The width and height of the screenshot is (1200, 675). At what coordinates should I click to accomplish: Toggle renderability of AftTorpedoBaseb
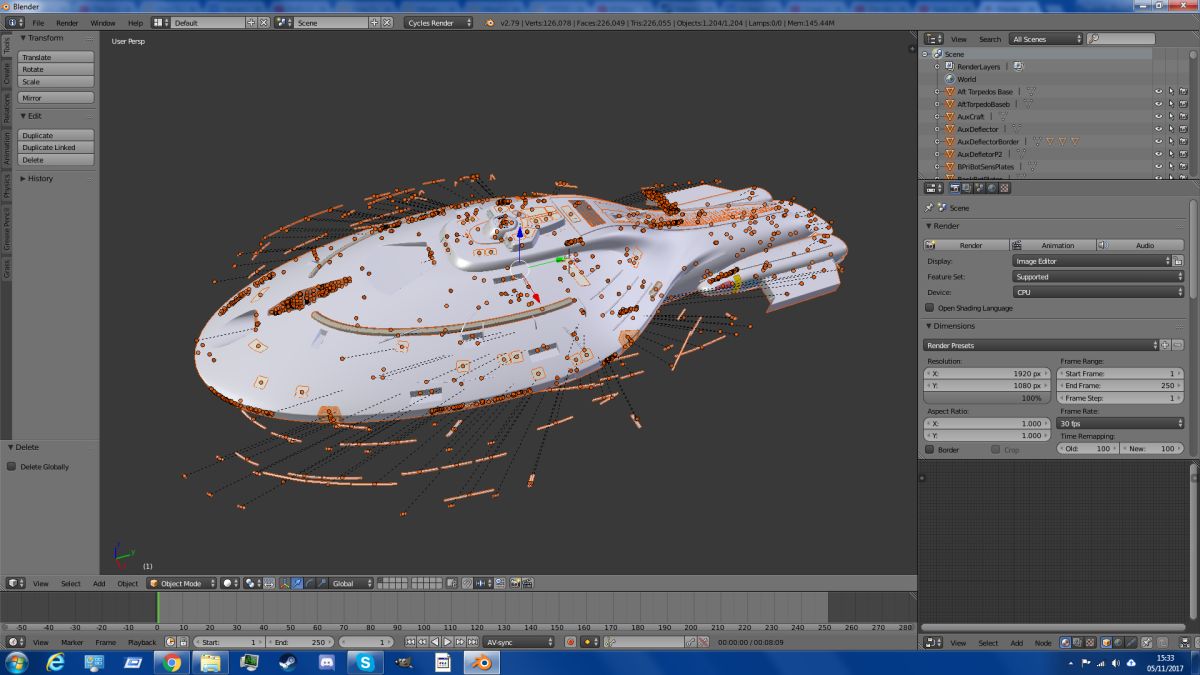click(x=1184, y=104)
